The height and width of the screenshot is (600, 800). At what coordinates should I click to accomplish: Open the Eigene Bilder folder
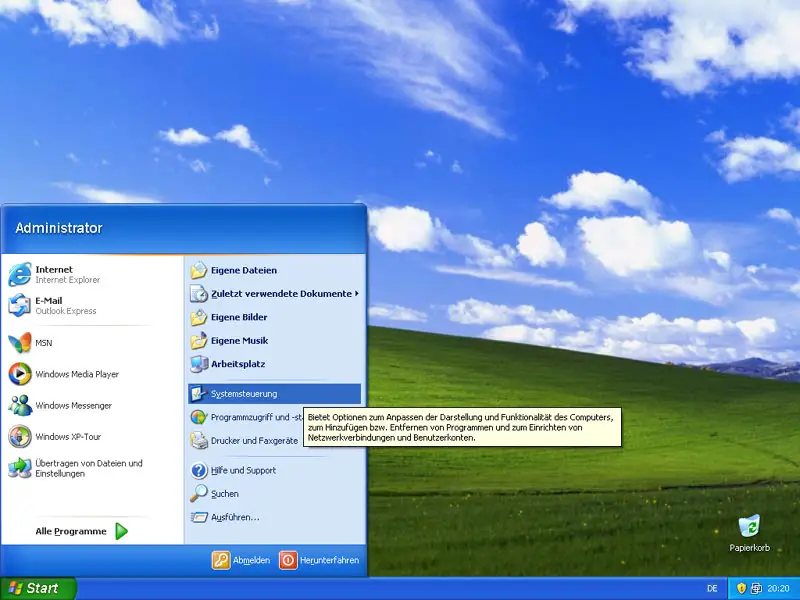[x=274, y=317]
